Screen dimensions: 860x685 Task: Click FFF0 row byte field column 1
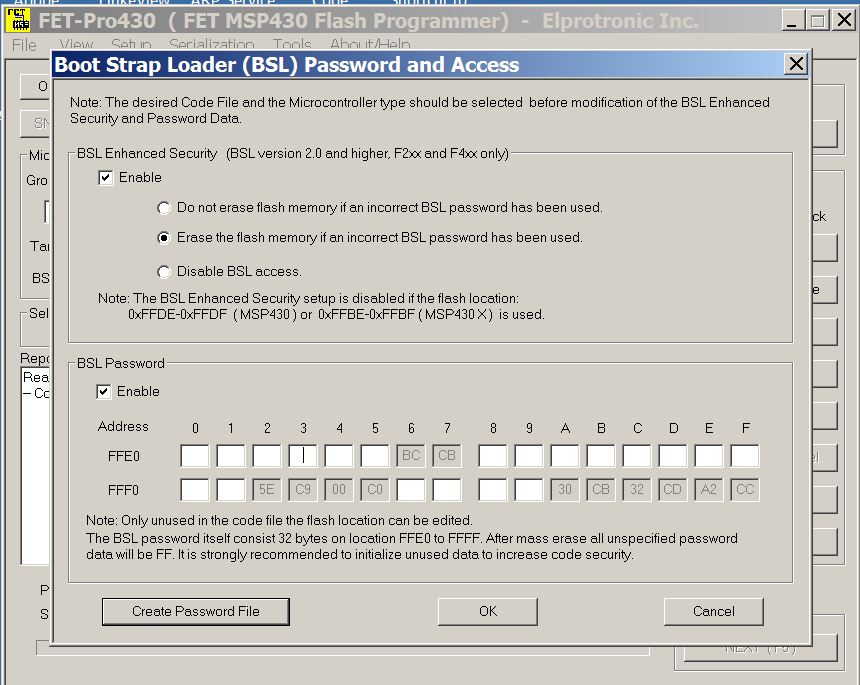click(231, 490)
